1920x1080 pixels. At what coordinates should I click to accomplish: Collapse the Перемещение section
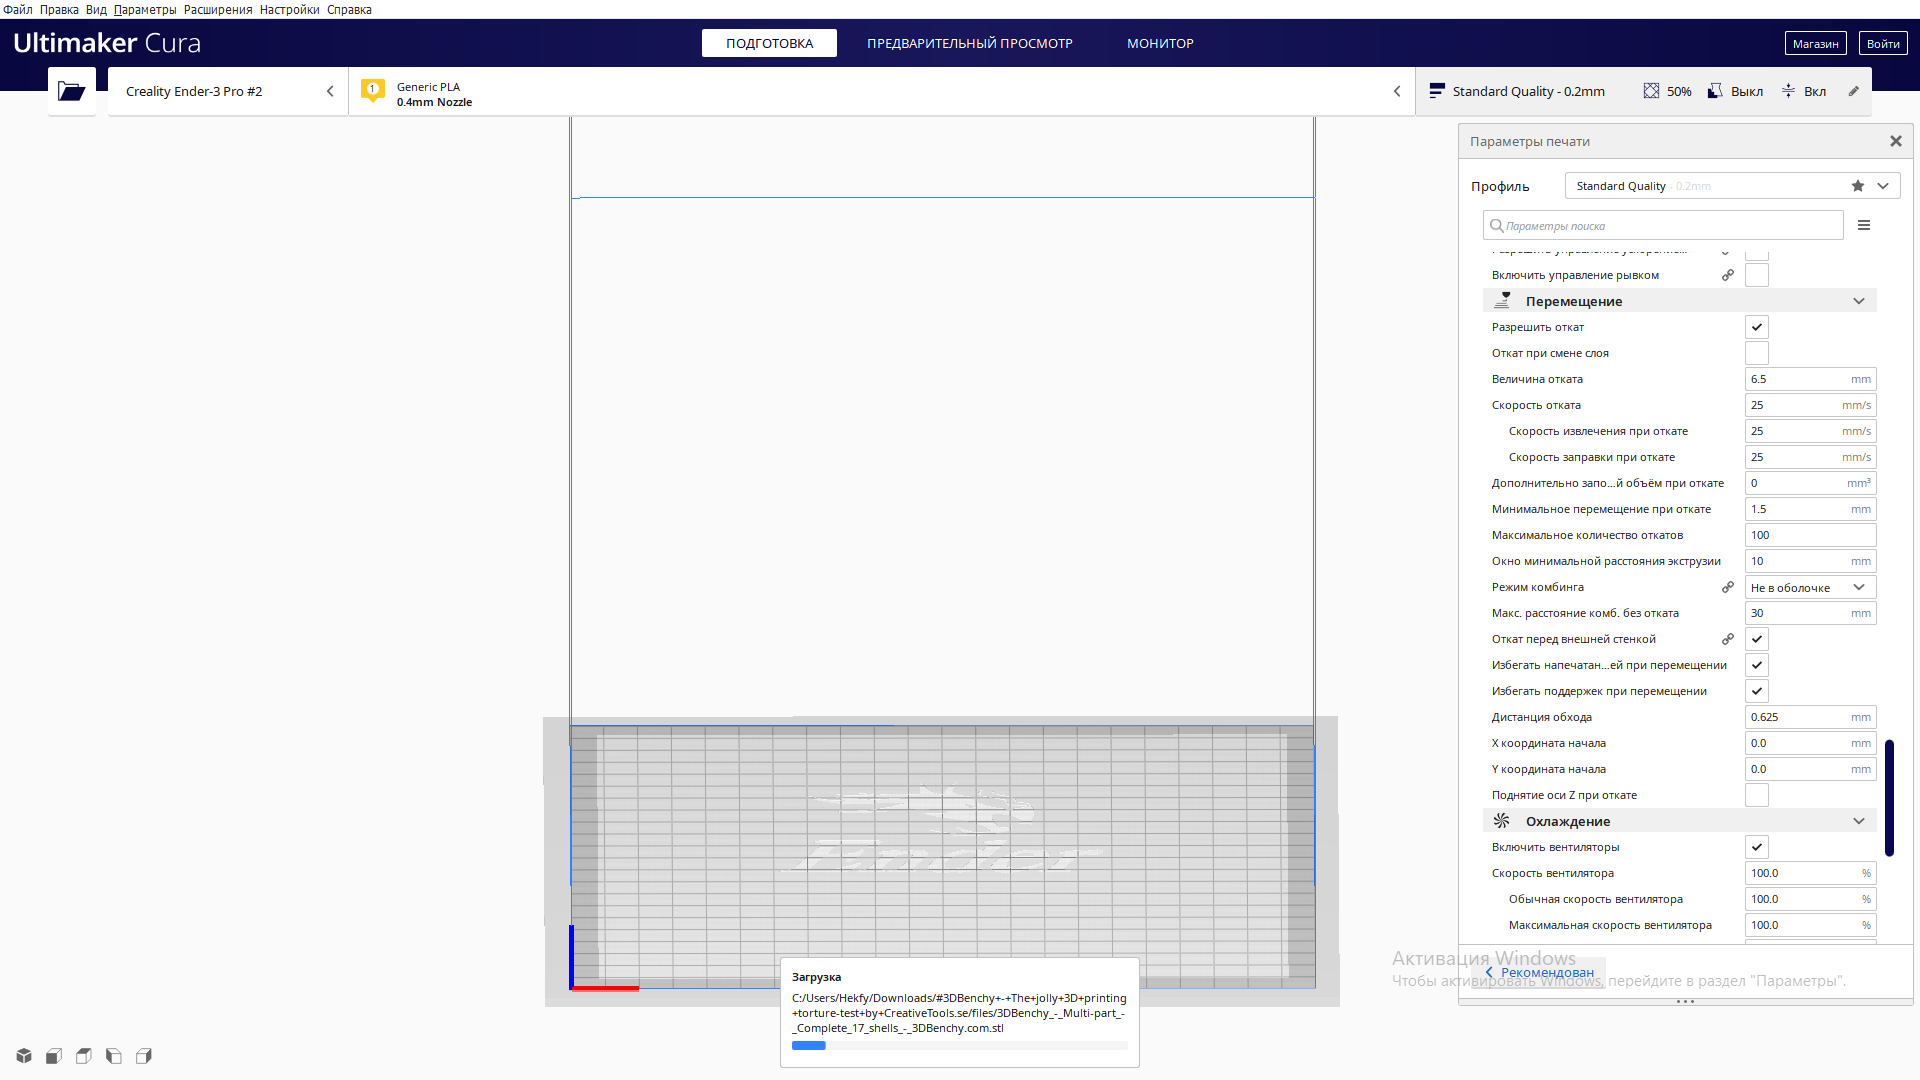pos(1858,301)
